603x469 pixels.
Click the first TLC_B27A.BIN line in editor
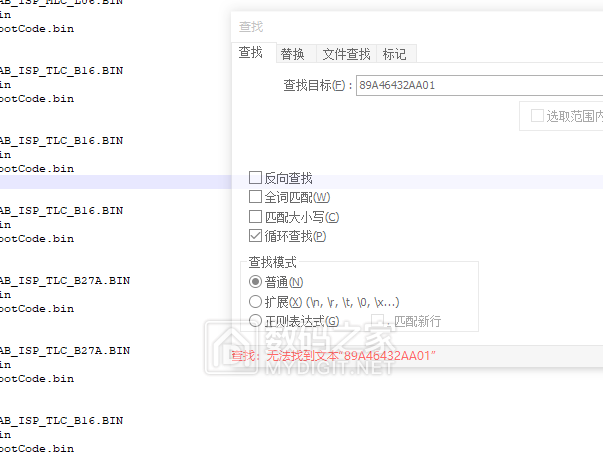[65, 281]
